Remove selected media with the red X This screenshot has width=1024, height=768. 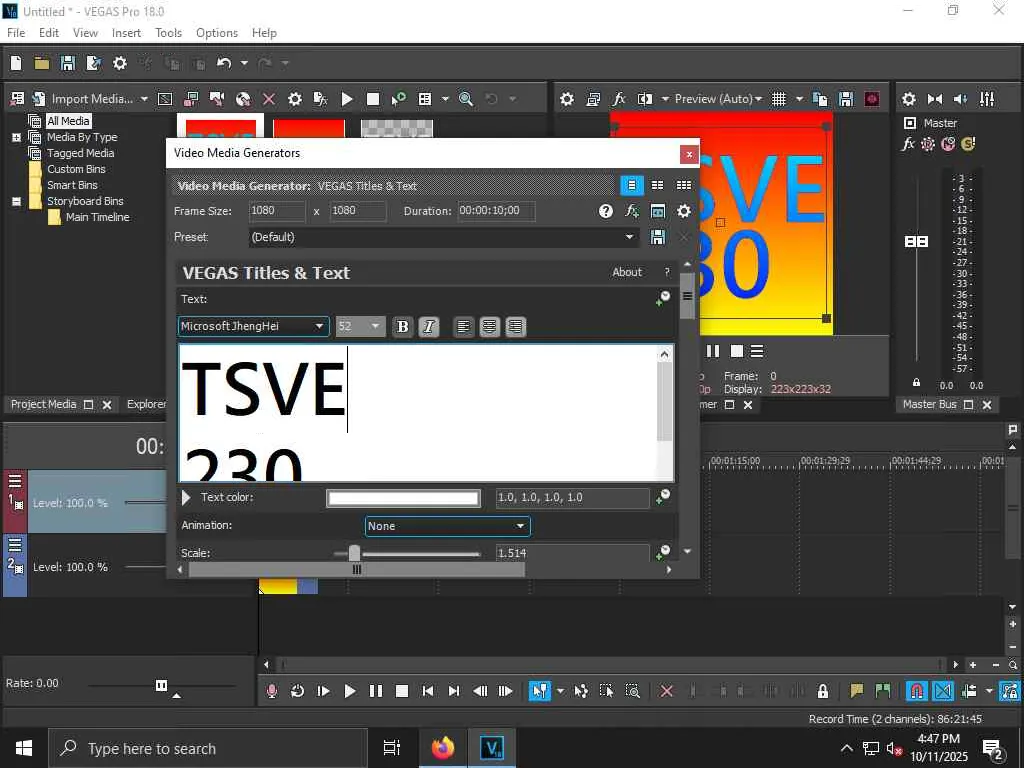pos(268,99)
